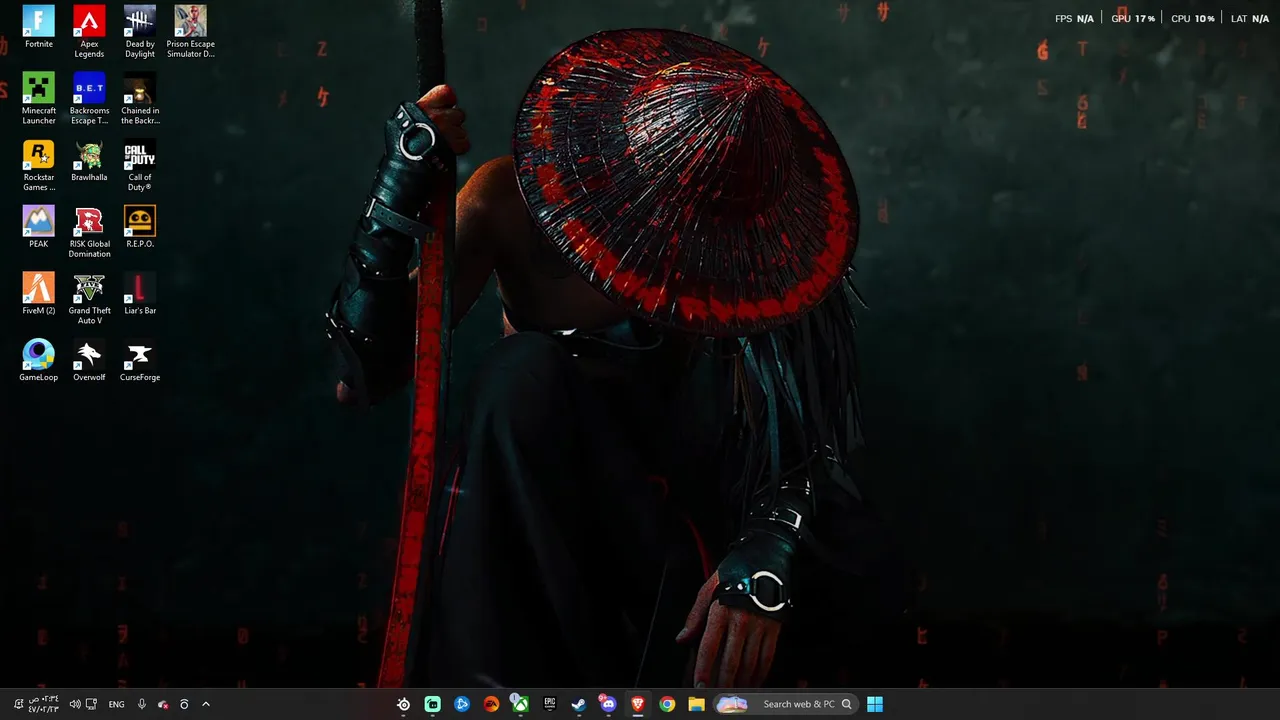
Task: Click the CPU 10% overlay readout
Action: click(1193, 18)
